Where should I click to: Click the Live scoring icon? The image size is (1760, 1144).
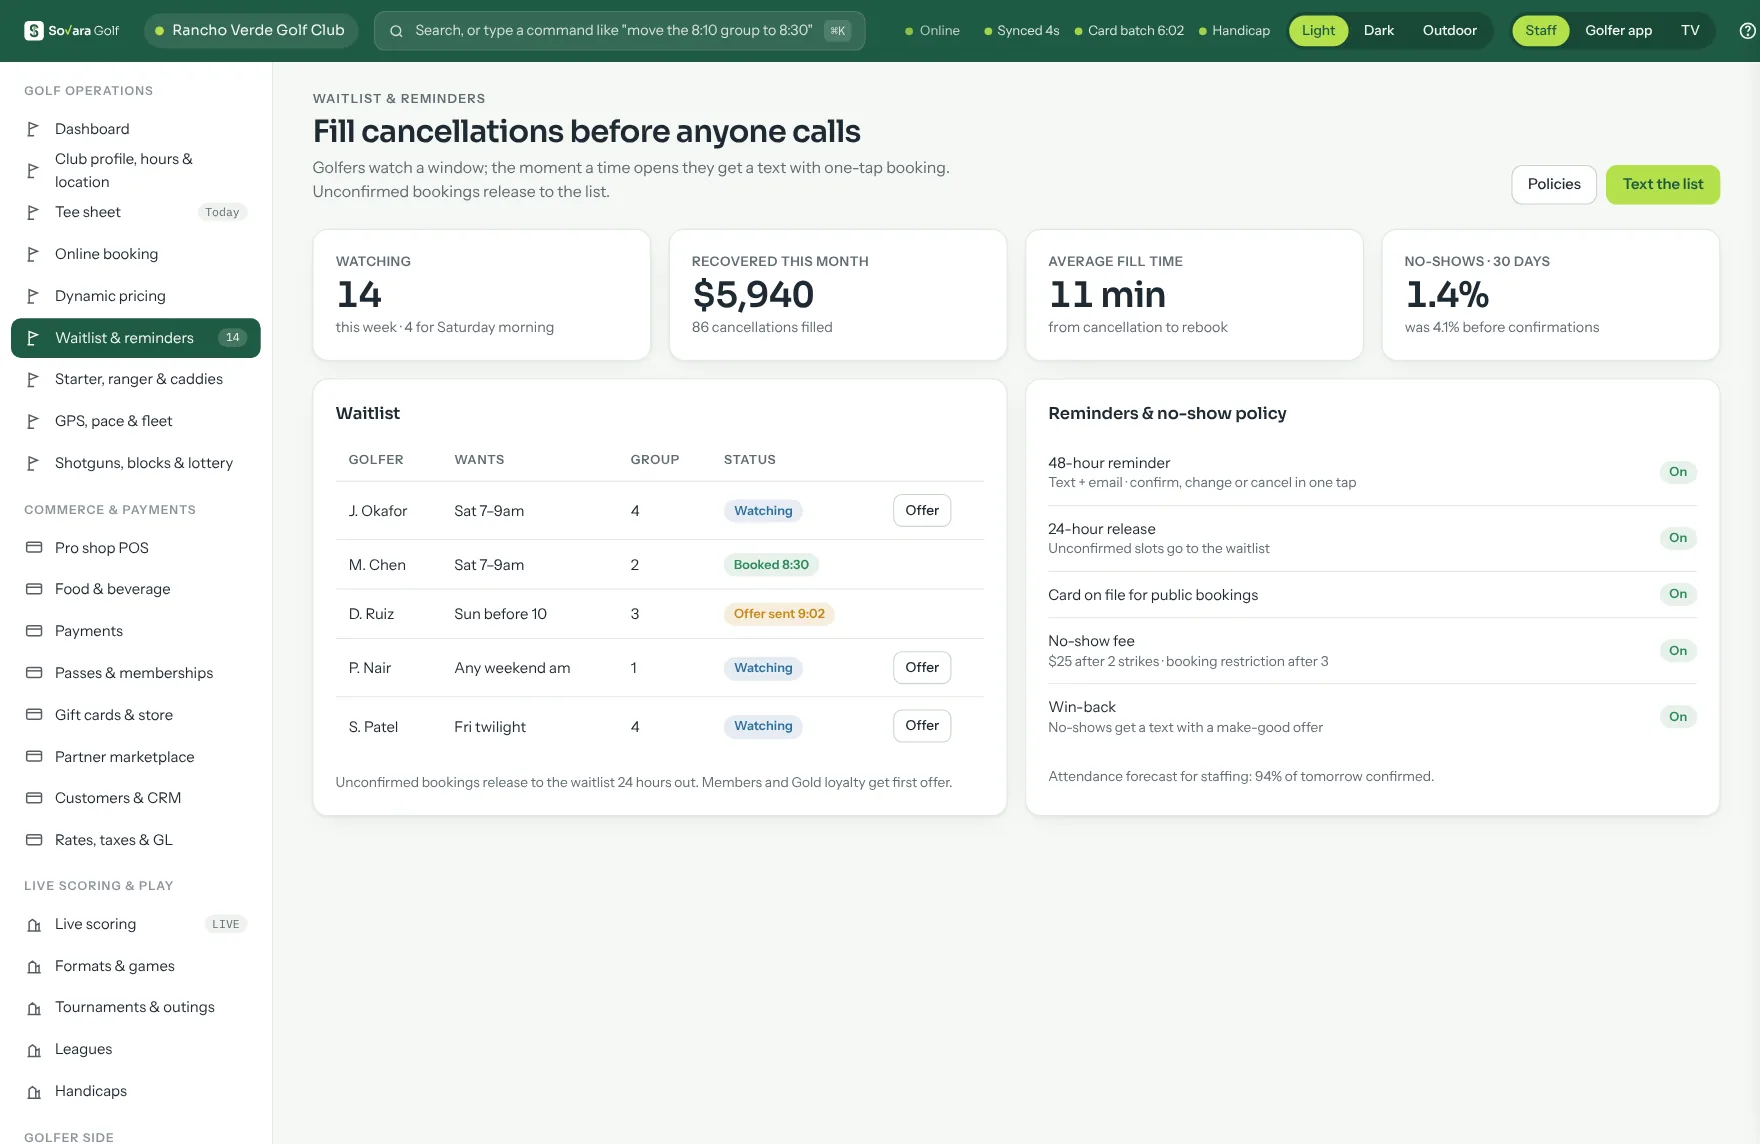34,924
